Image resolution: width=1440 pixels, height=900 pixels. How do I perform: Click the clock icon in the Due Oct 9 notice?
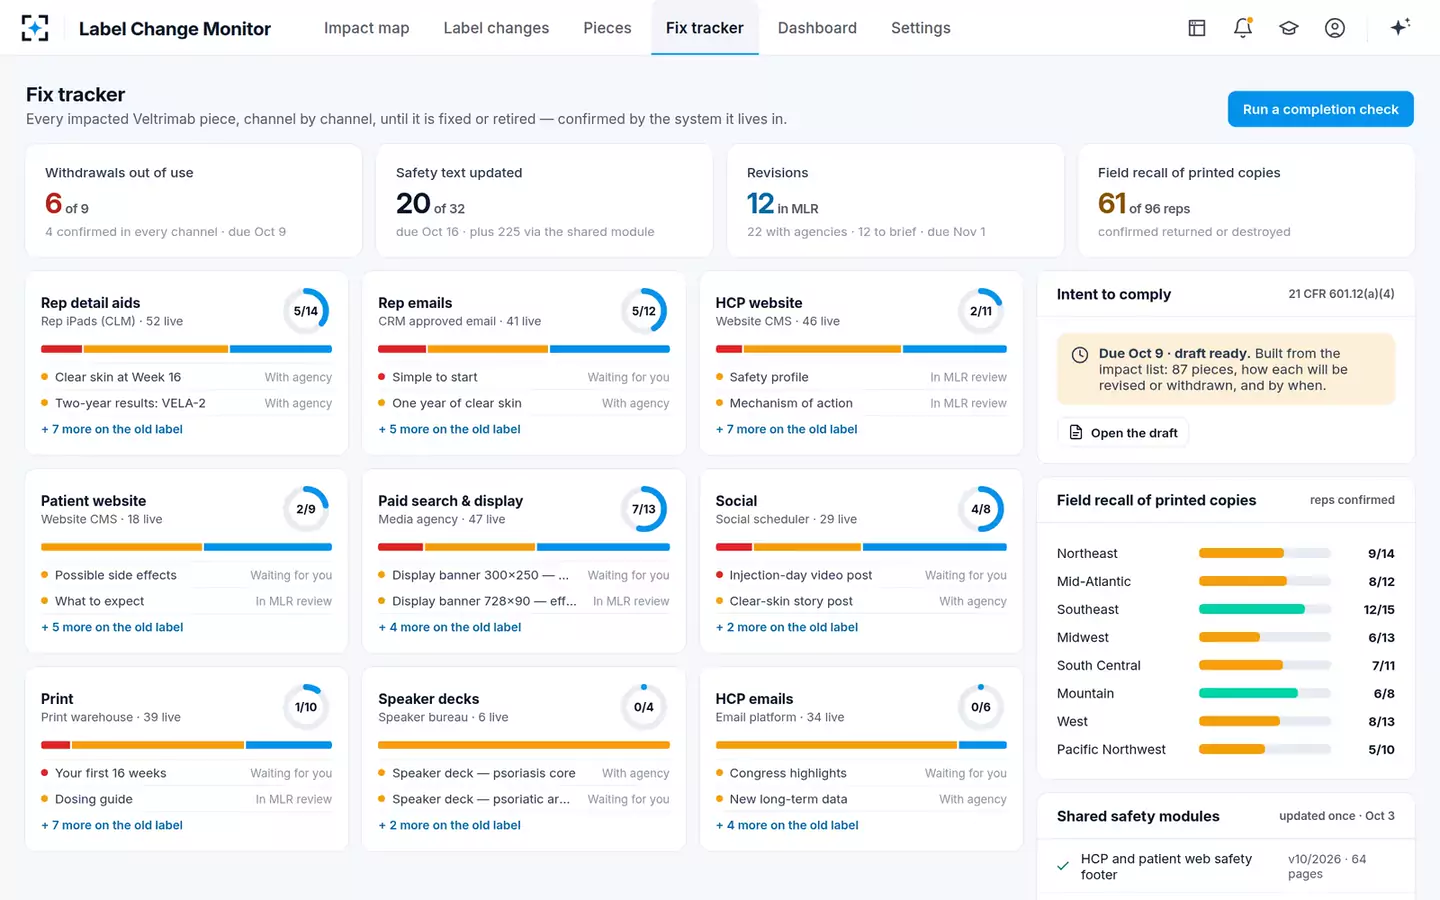click(1080, 355)
